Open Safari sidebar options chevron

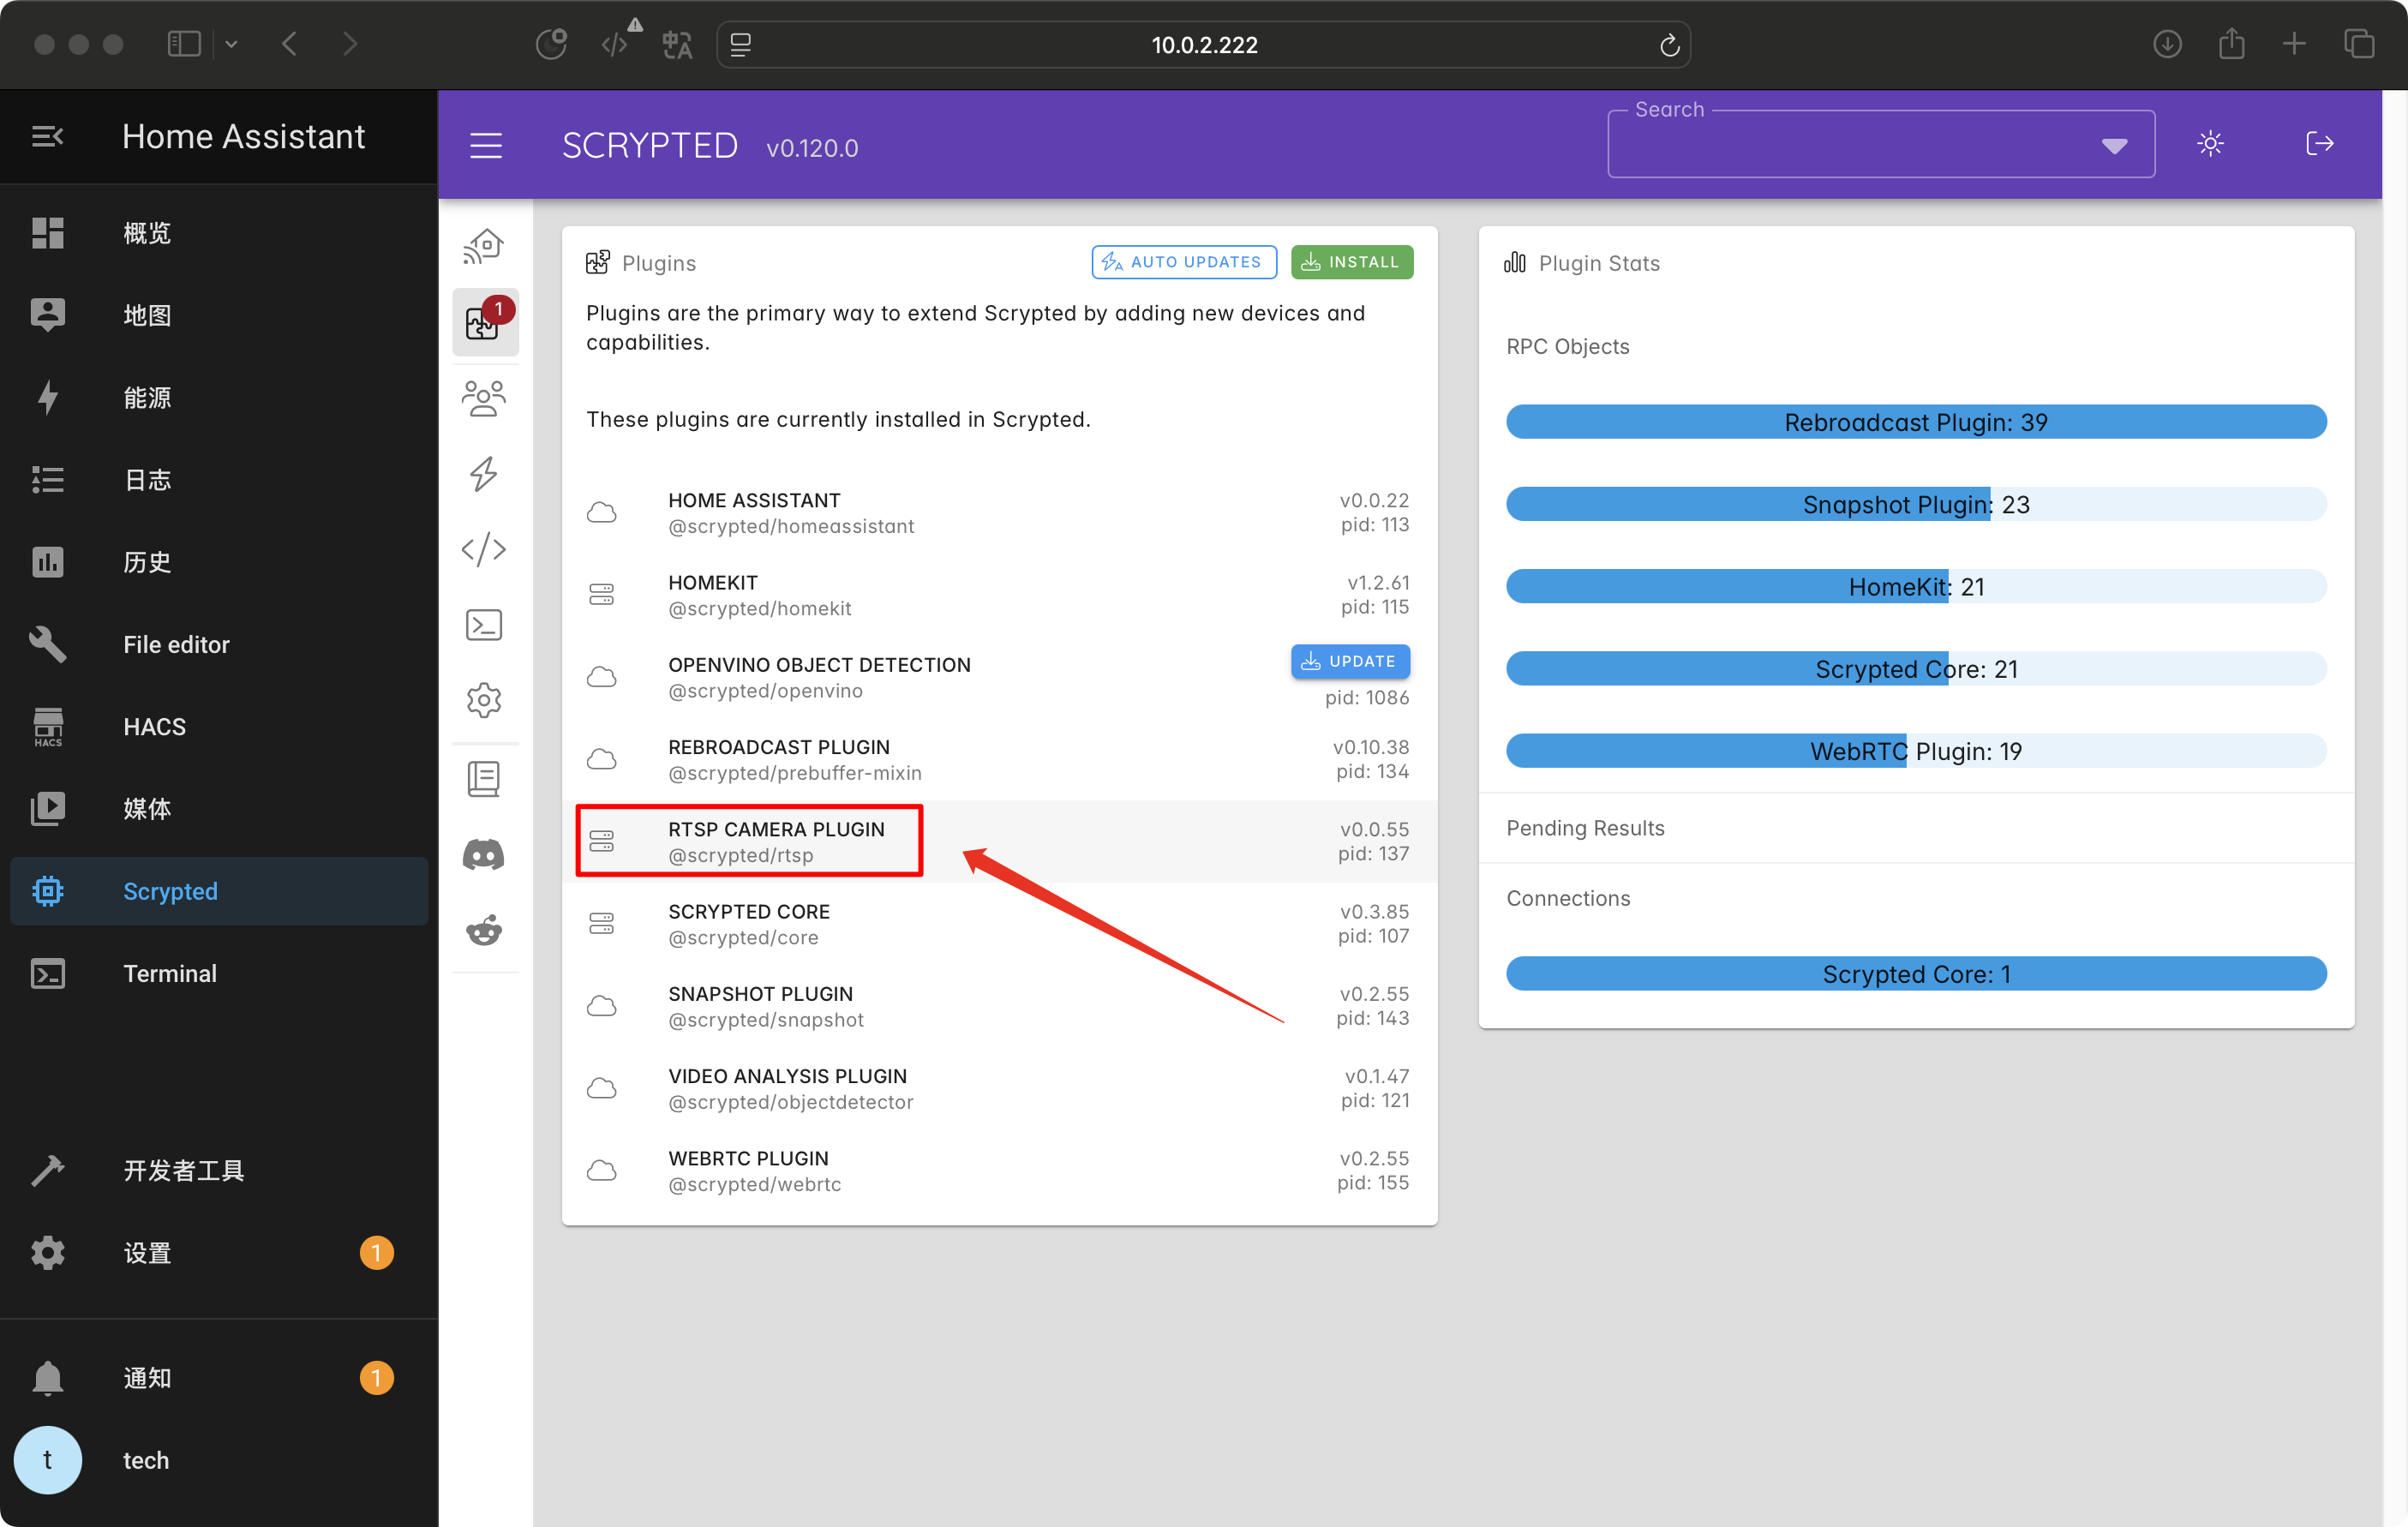click(231, 45)
